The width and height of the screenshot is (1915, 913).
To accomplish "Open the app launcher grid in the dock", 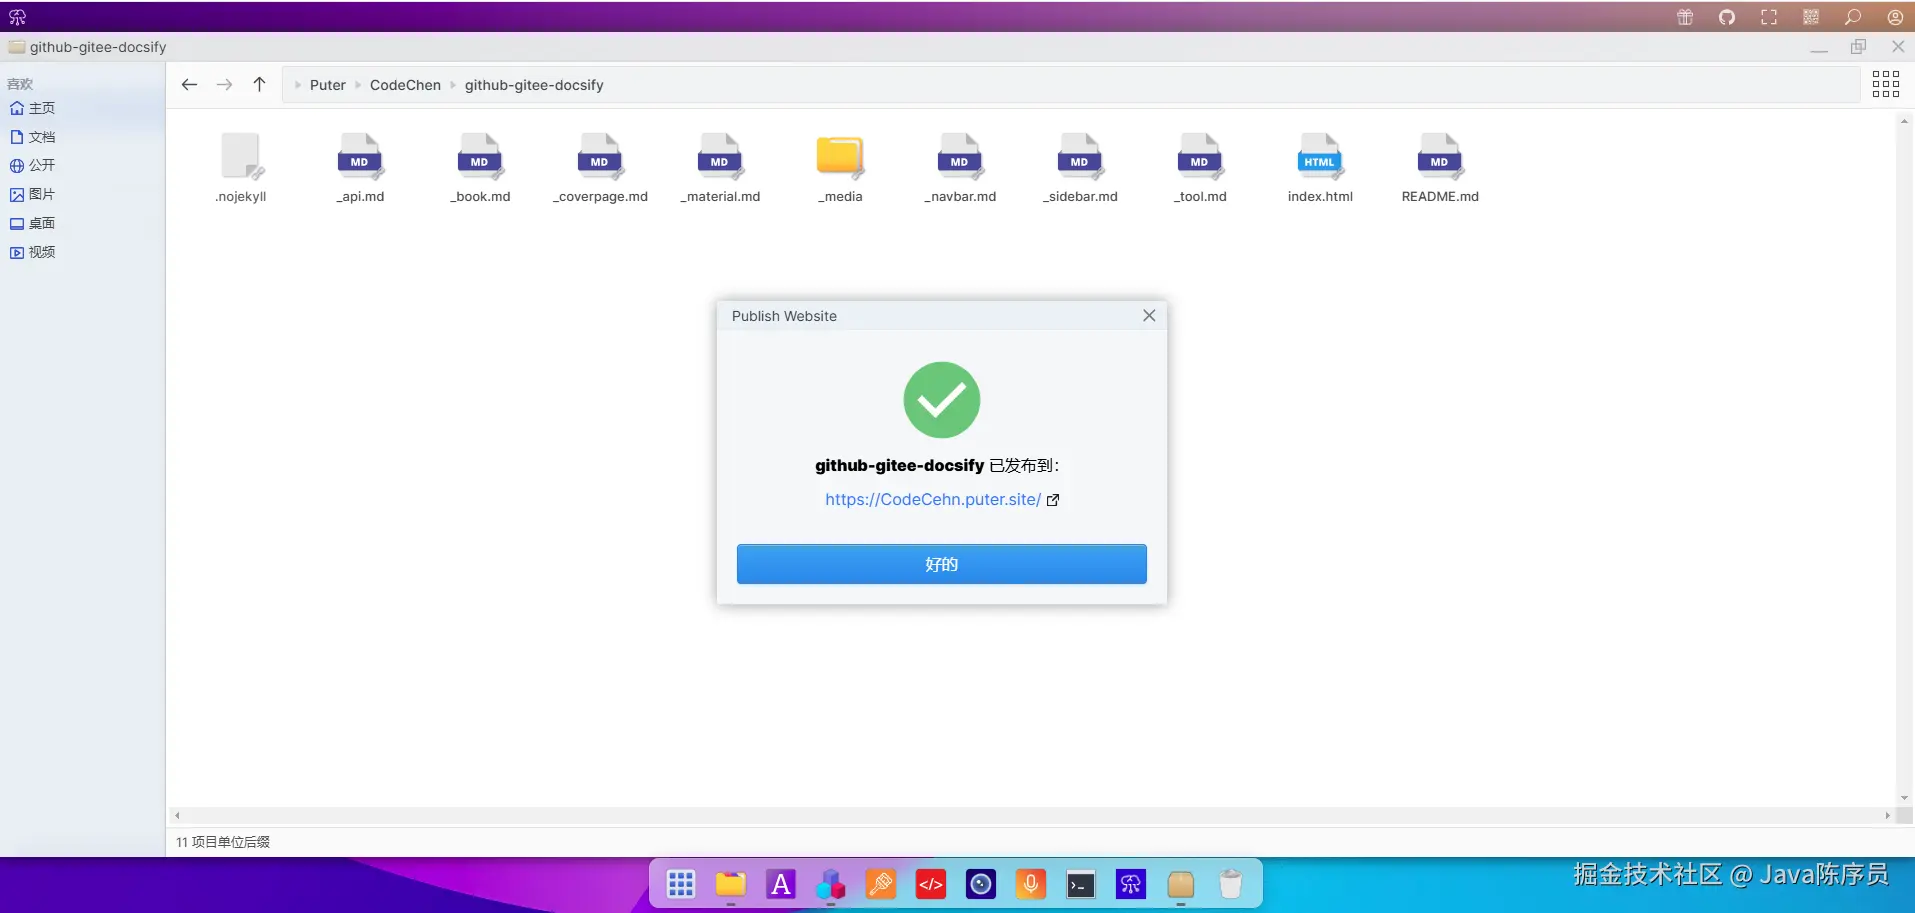I will pos(681,884).
